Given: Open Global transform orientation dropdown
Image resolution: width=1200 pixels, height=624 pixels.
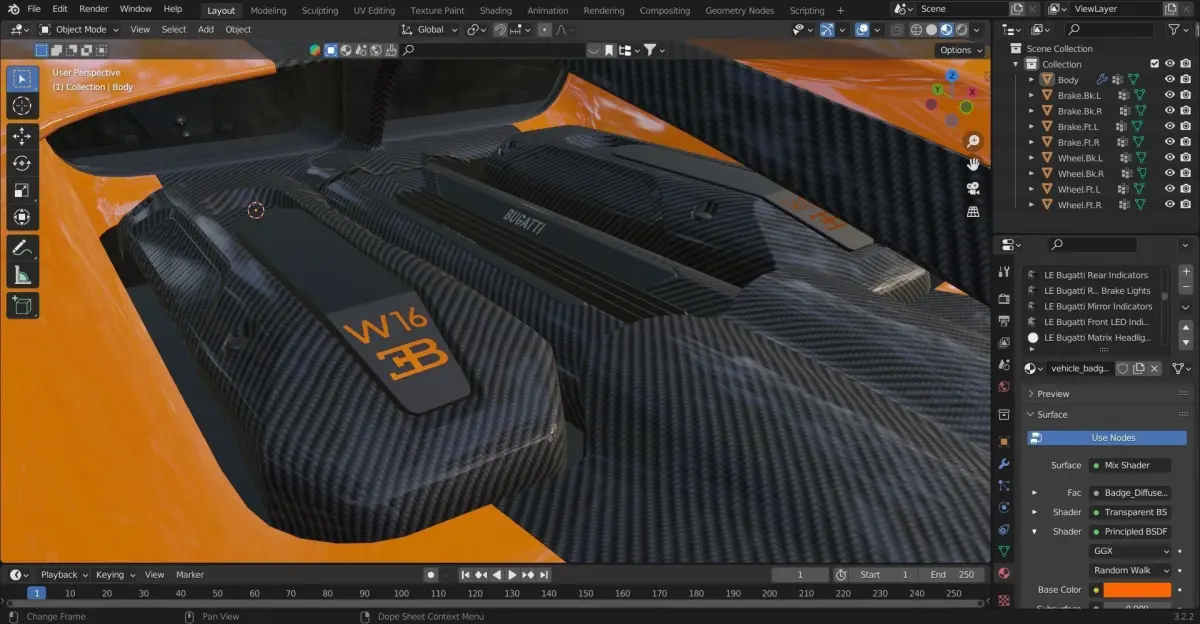Looking at the screenshot, I should pos(429,30).
